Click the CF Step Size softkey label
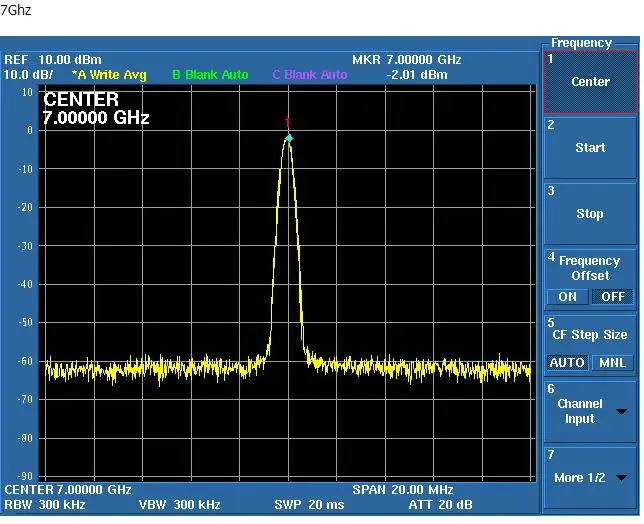The width and height of the screenshot is (644, 524). coord(590,335)
